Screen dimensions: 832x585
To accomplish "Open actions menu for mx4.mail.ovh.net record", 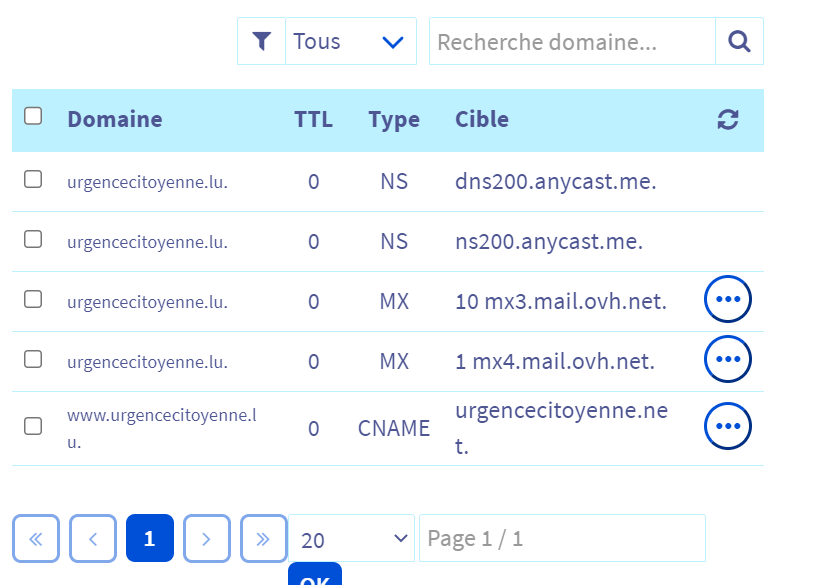I will (728, 359).
